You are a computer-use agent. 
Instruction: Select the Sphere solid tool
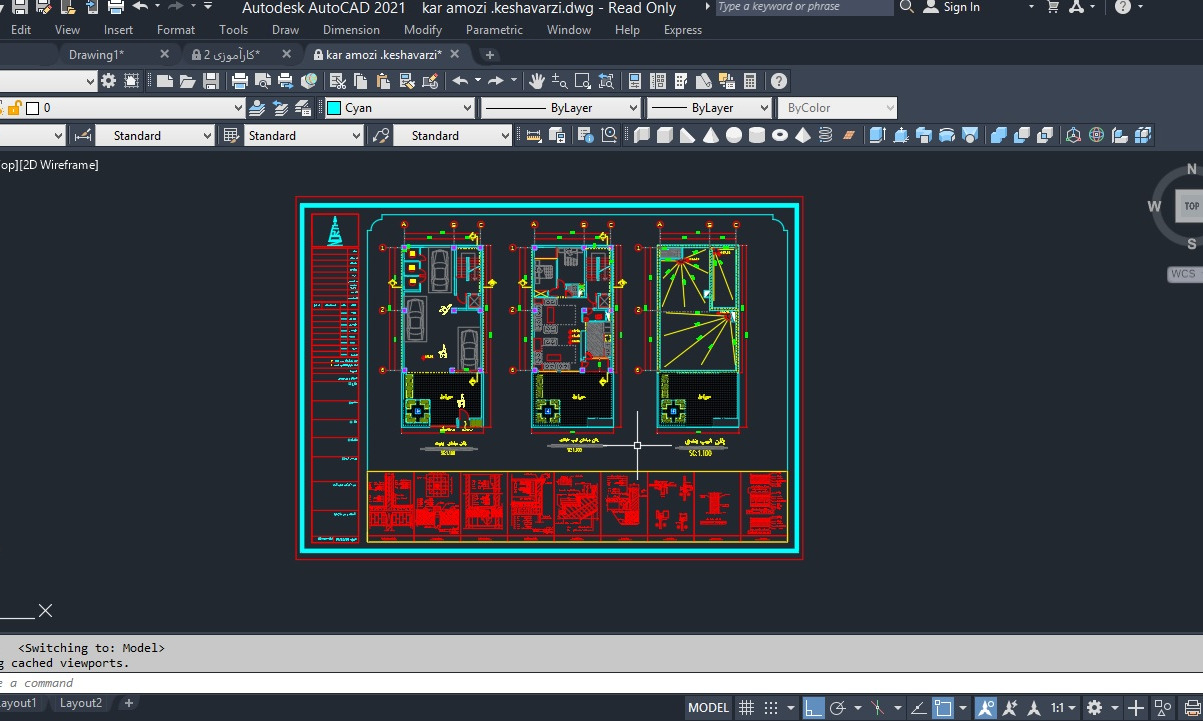pyautogui.click(x=734, y=135)
